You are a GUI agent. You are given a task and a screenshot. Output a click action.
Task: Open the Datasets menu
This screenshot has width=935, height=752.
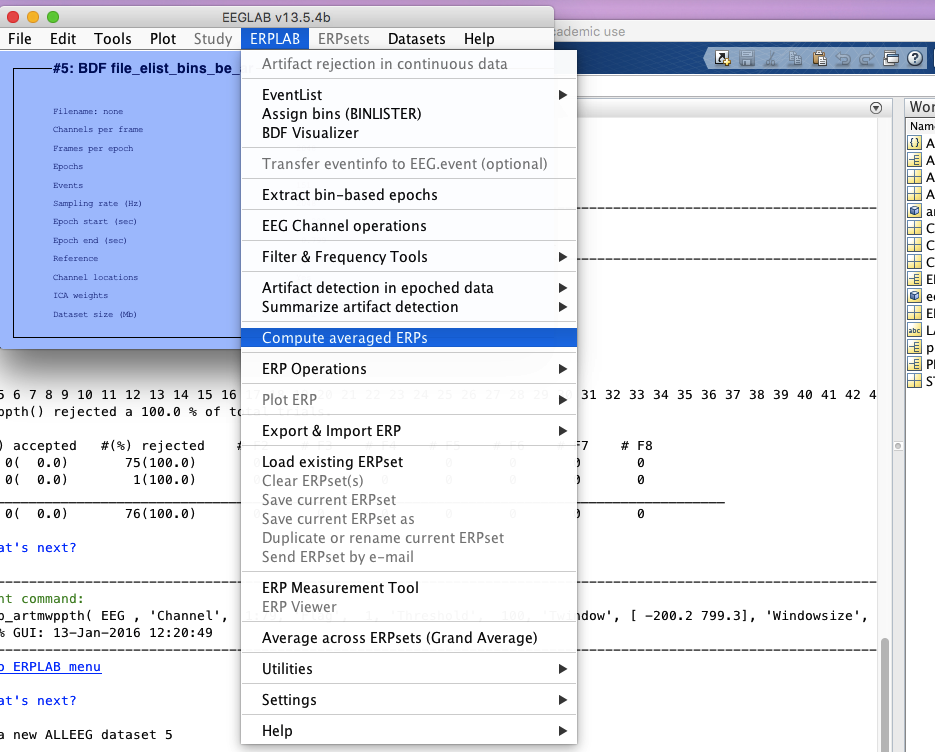point(417,39)
